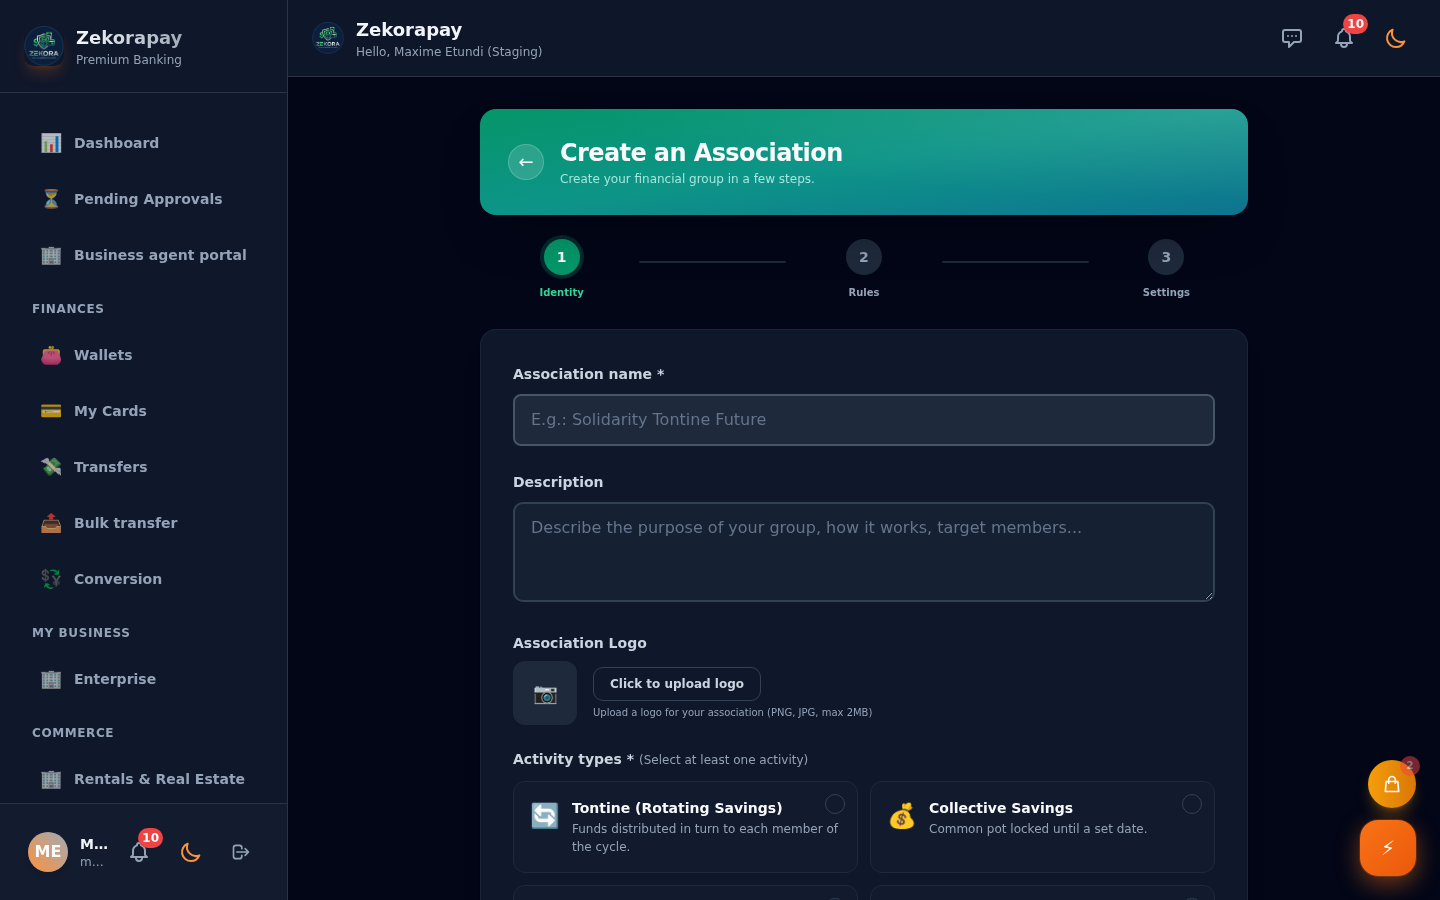Click the Business agent portal building icon
The width and height of the screenshot is (1440, 900).
(51, 255)
